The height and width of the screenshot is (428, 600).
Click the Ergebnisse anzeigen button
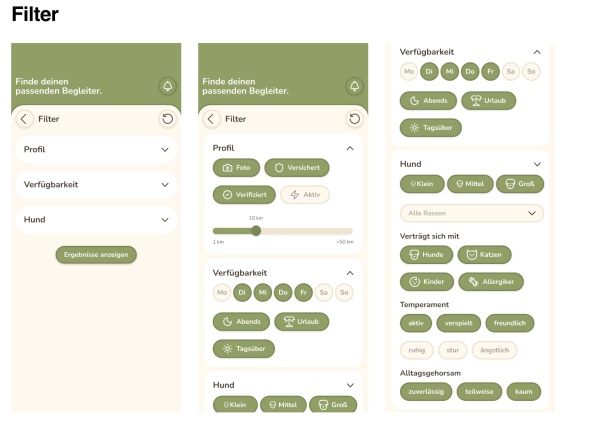pos(96,255)
